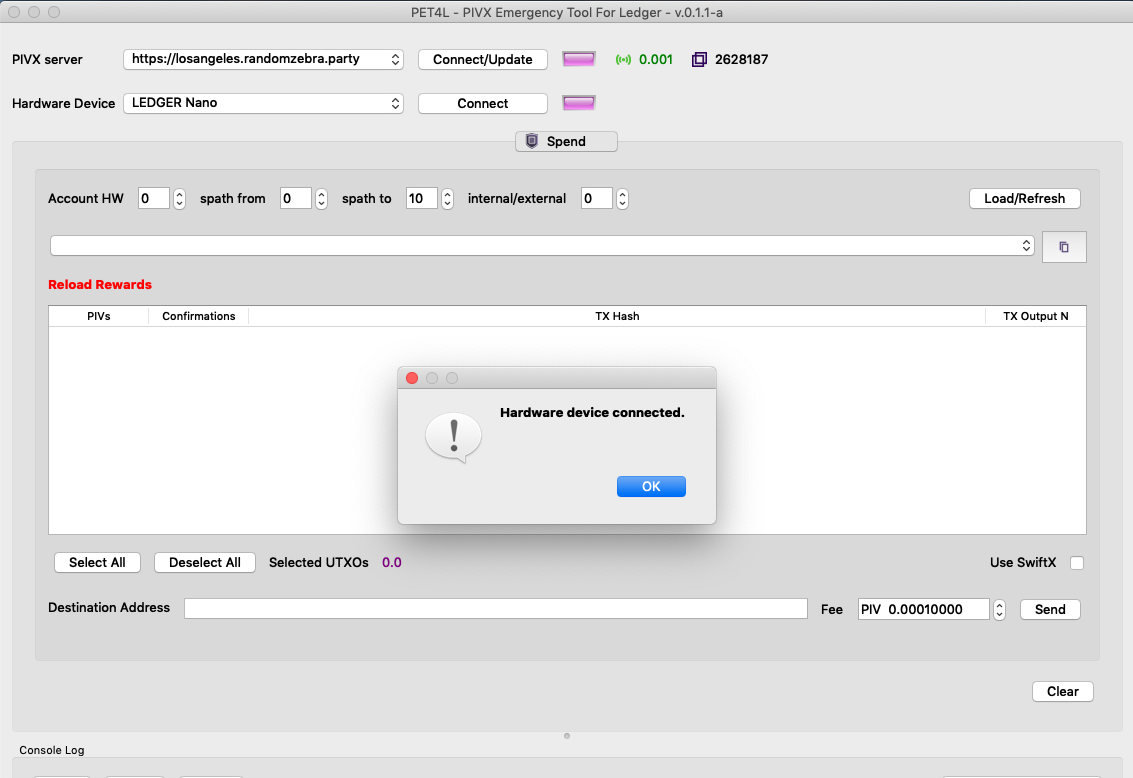Click the Confirmations column header
1133x778 pixels.
(x=199, y=316)
